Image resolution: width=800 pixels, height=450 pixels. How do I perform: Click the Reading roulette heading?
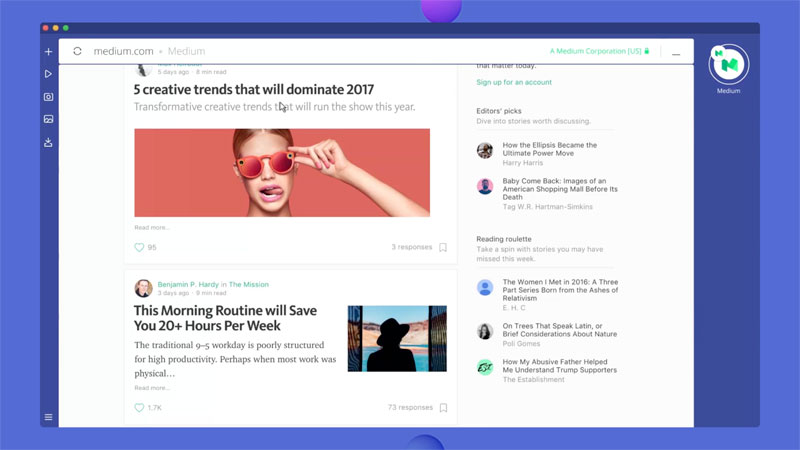pos(504,239)
